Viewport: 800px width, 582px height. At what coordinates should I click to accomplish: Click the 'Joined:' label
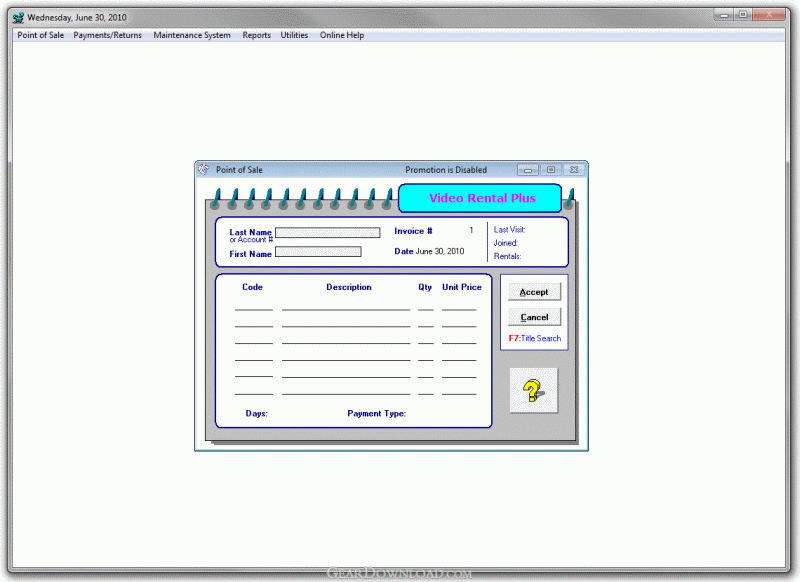pos(506,243)
